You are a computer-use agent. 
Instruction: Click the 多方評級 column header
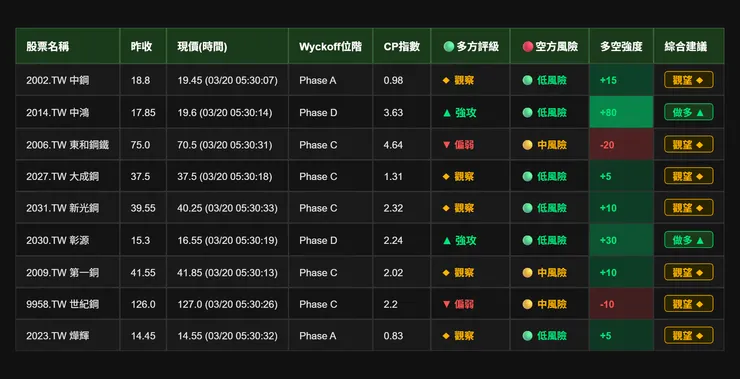click(x=471, y=46)
